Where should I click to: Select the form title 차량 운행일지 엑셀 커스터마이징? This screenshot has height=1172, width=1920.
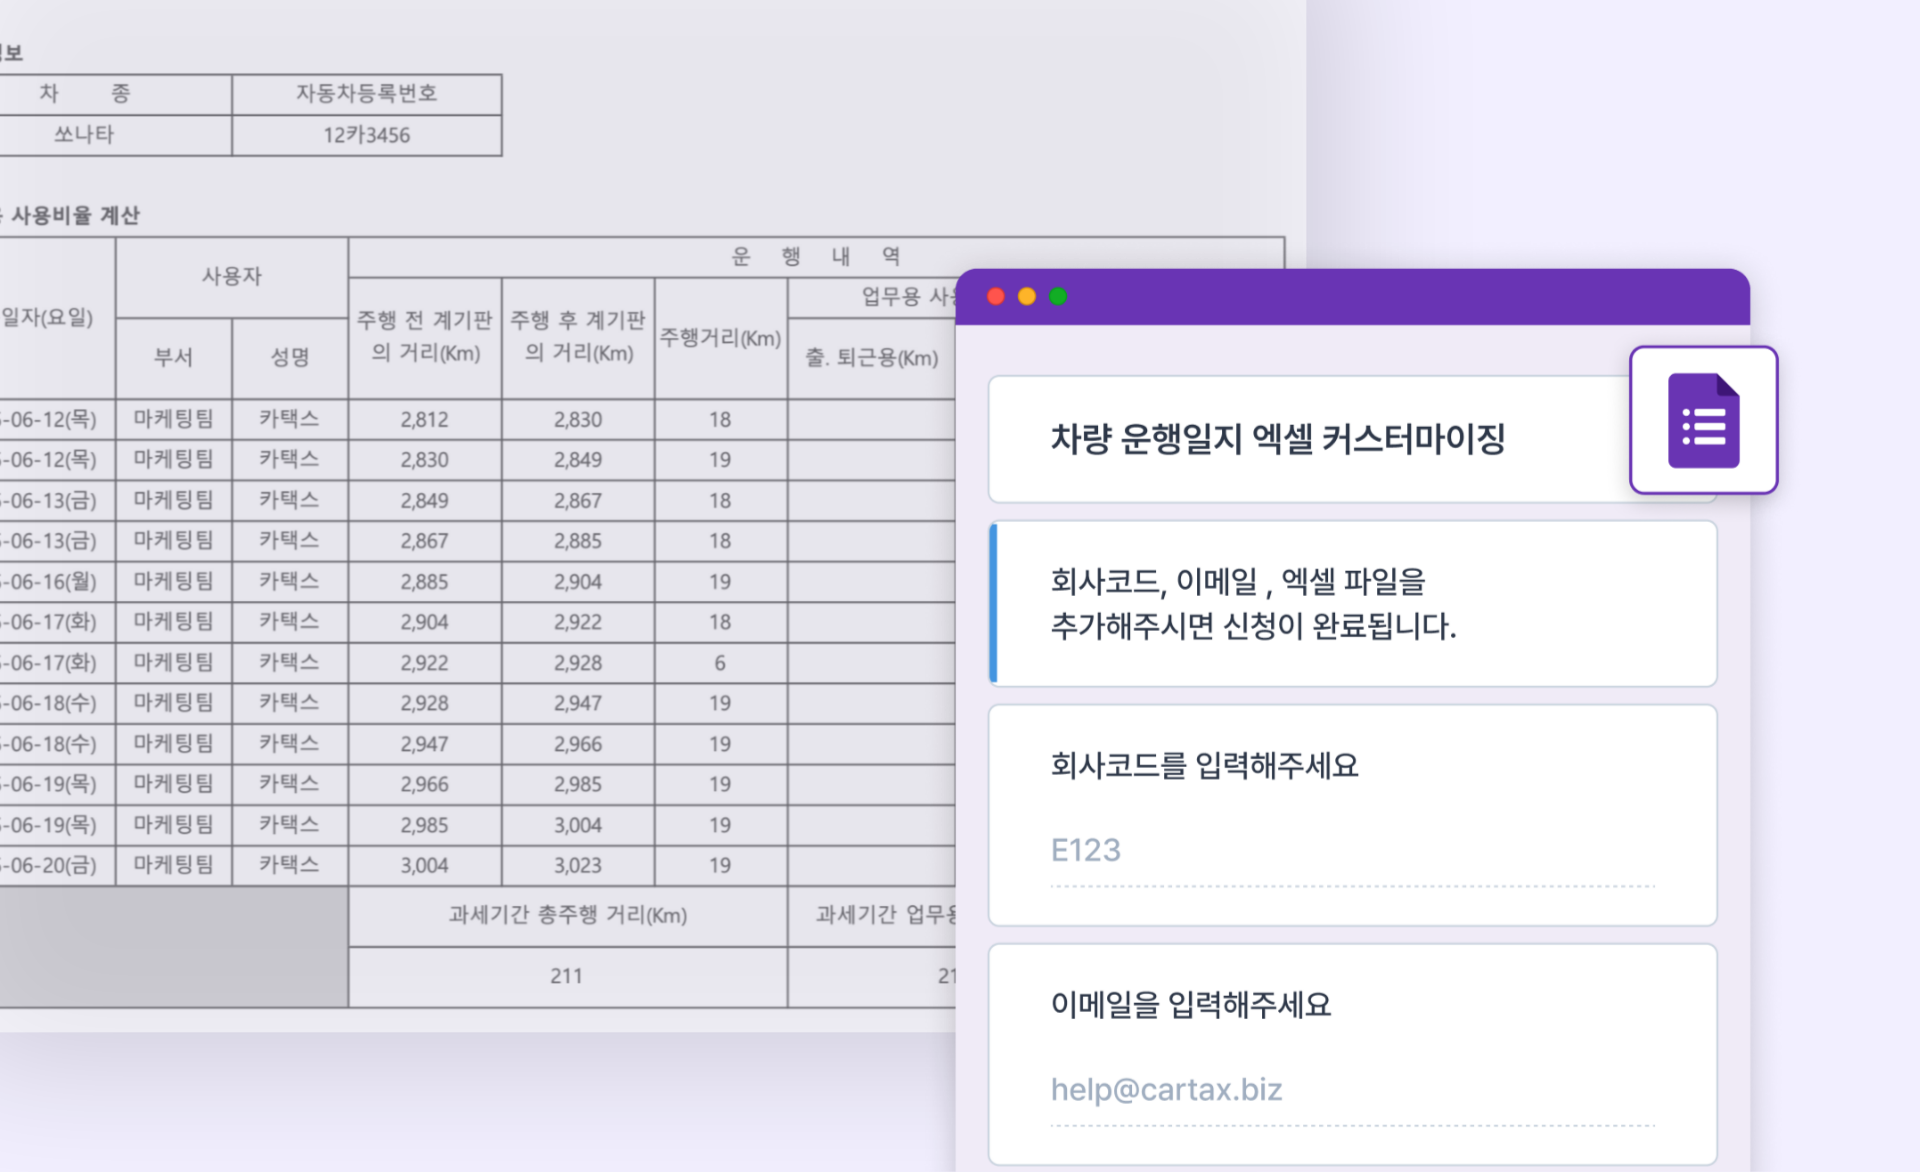point(1279,437)
